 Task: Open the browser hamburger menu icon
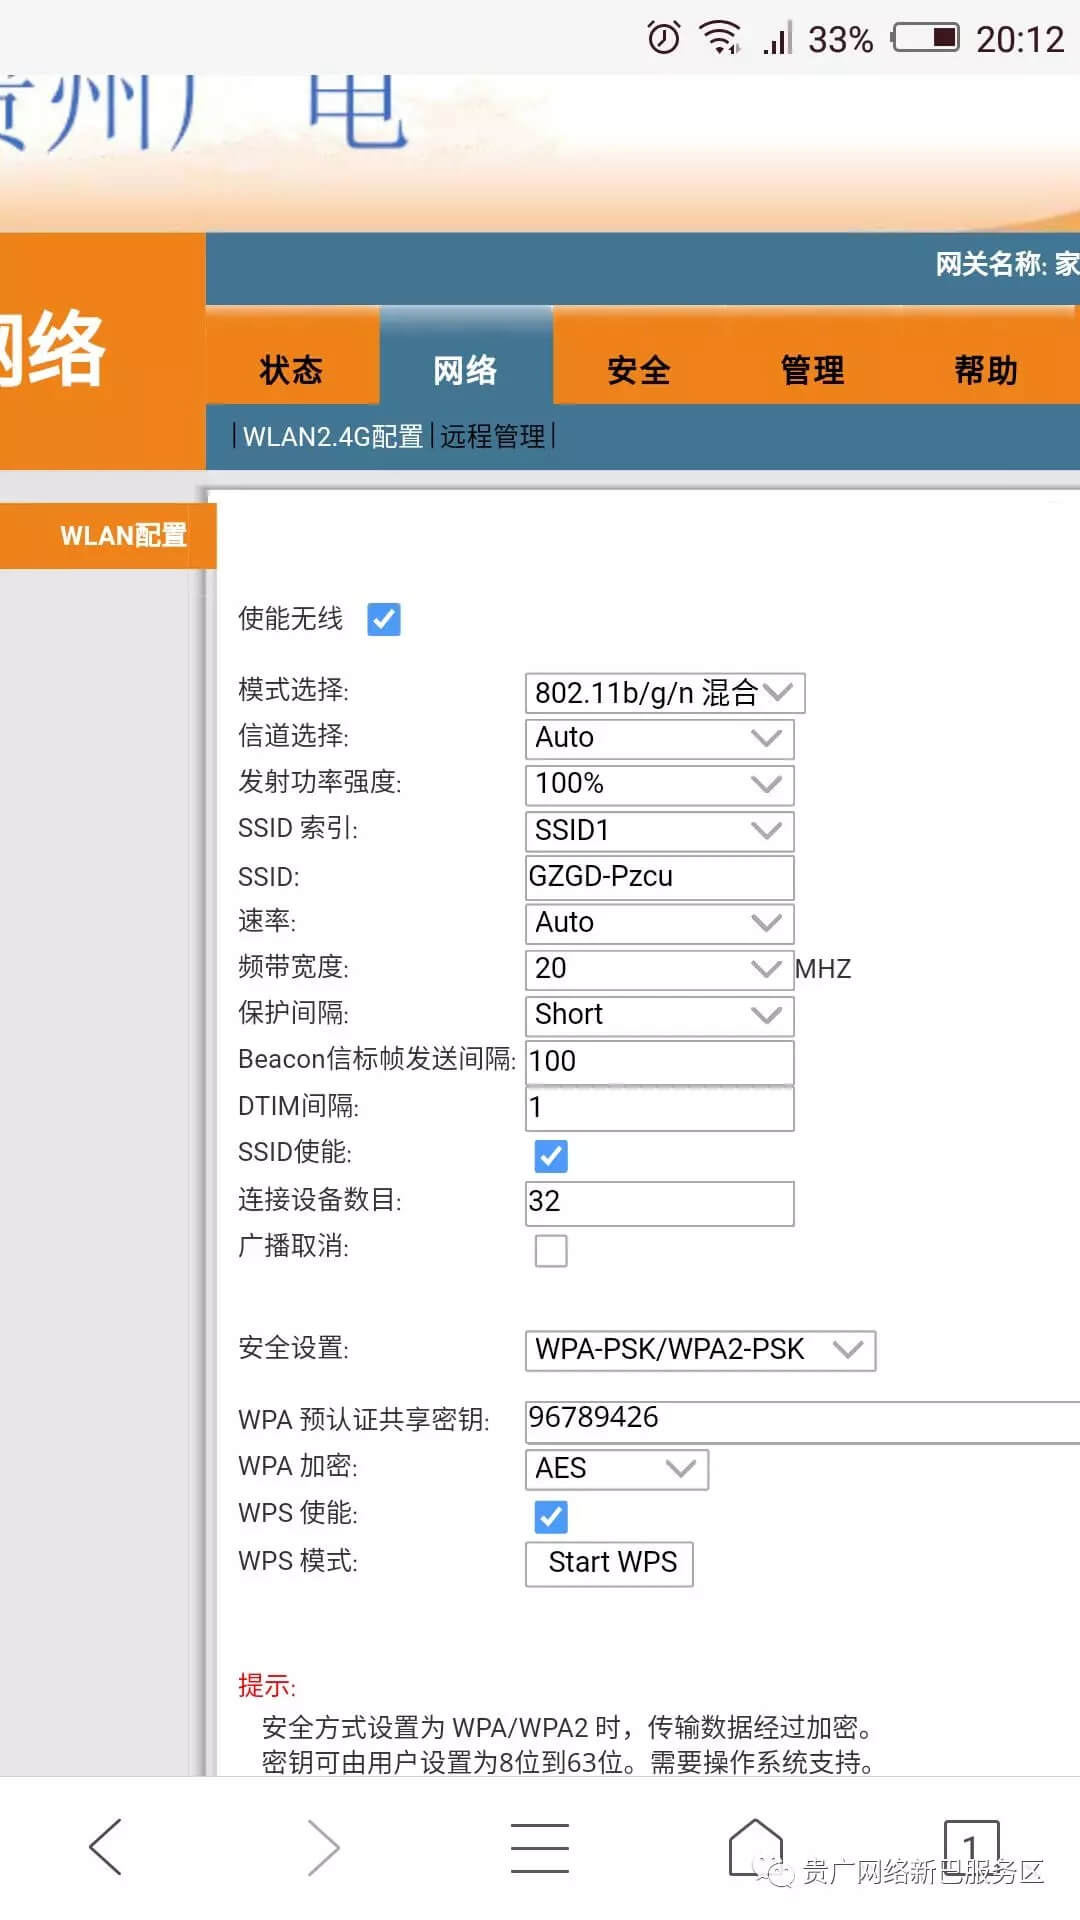tap(540, 1846)
